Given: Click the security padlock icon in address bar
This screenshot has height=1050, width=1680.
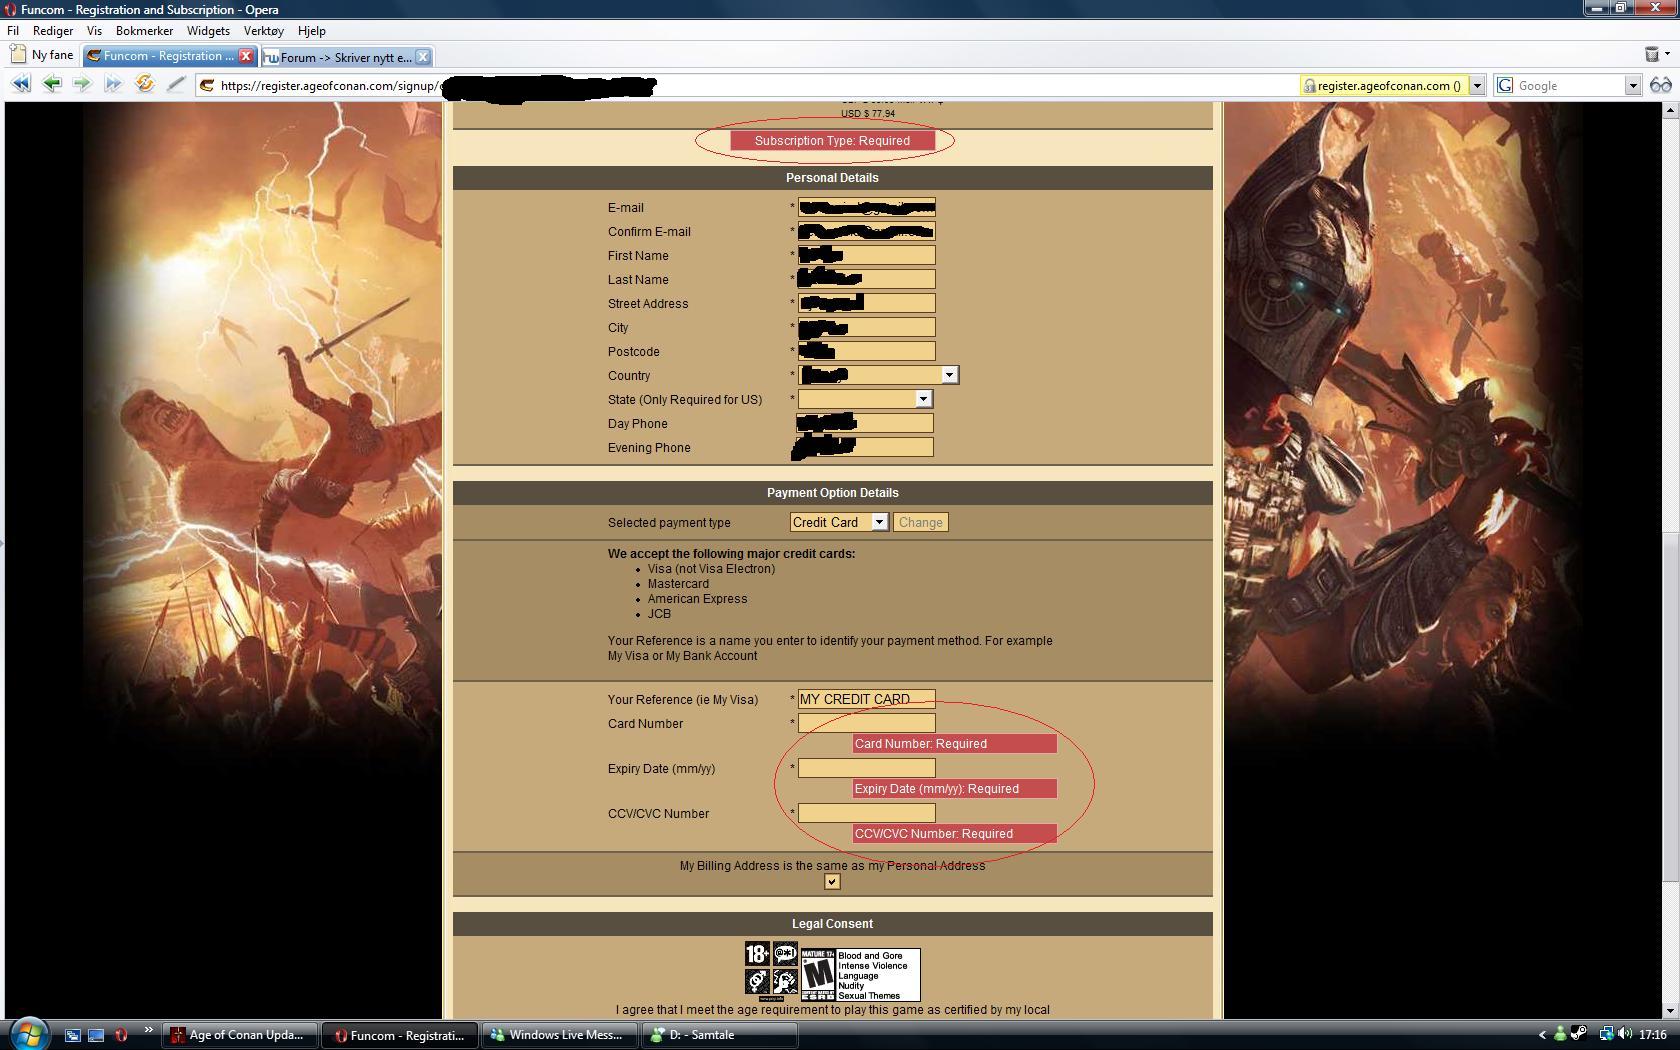Looking at the screenshot, I should pos(1308,86).
